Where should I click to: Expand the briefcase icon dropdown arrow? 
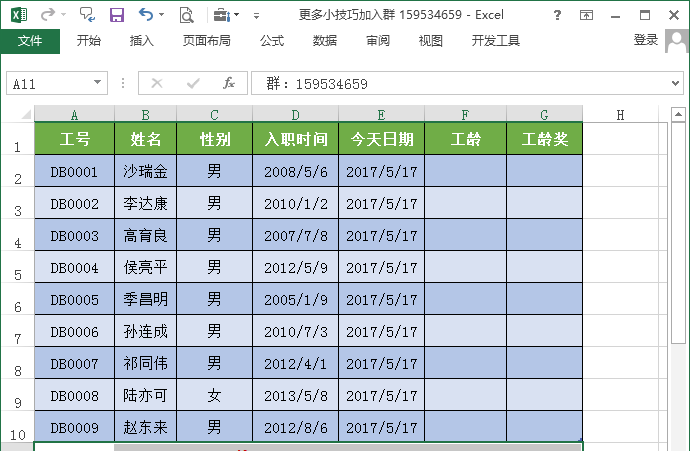(237, 15)
